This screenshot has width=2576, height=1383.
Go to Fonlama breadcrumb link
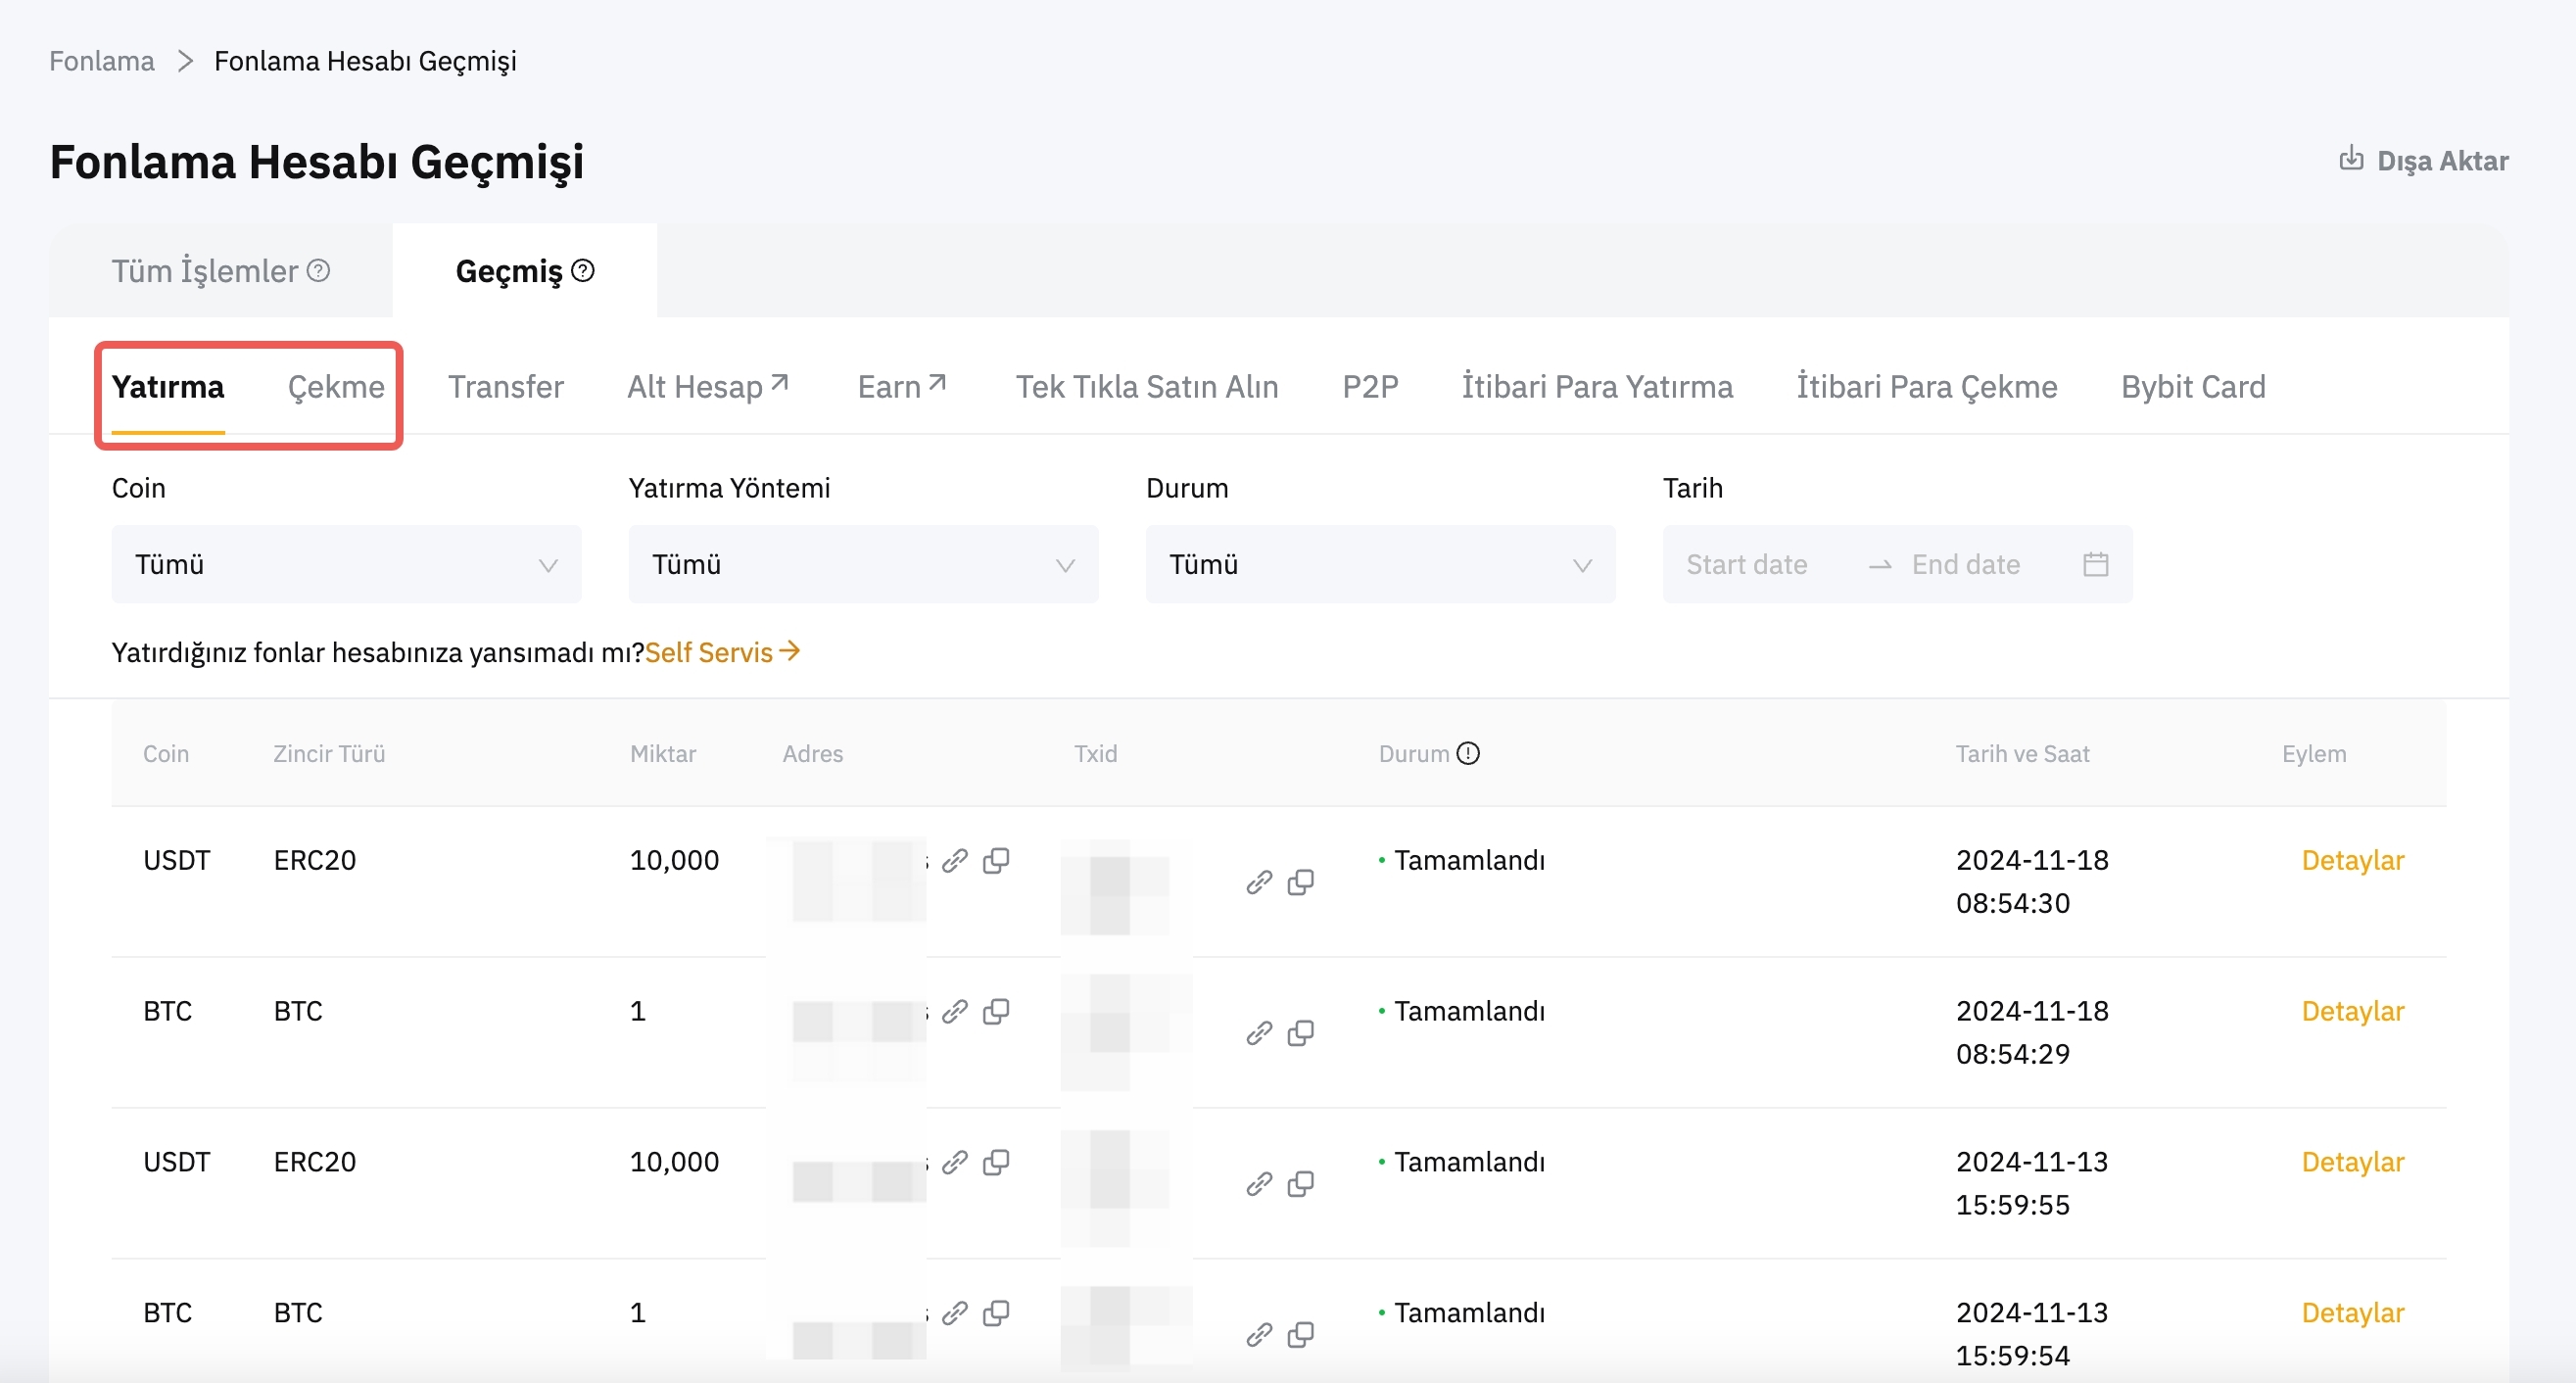point(102,61)
